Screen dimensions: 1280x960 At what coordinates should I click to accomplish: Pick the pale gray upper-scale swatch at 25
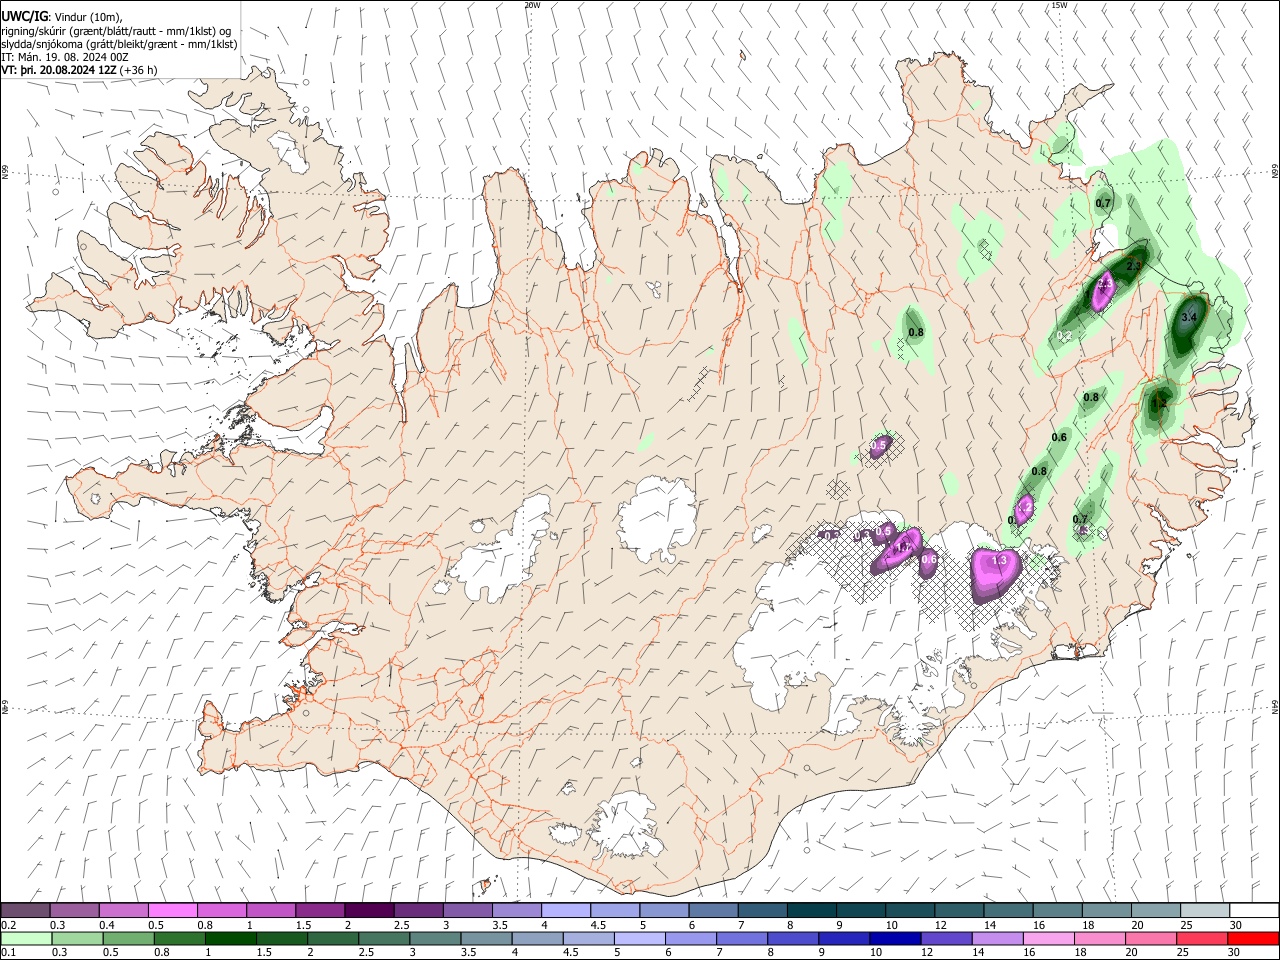pyautogui.click(x=1204, y=910)
